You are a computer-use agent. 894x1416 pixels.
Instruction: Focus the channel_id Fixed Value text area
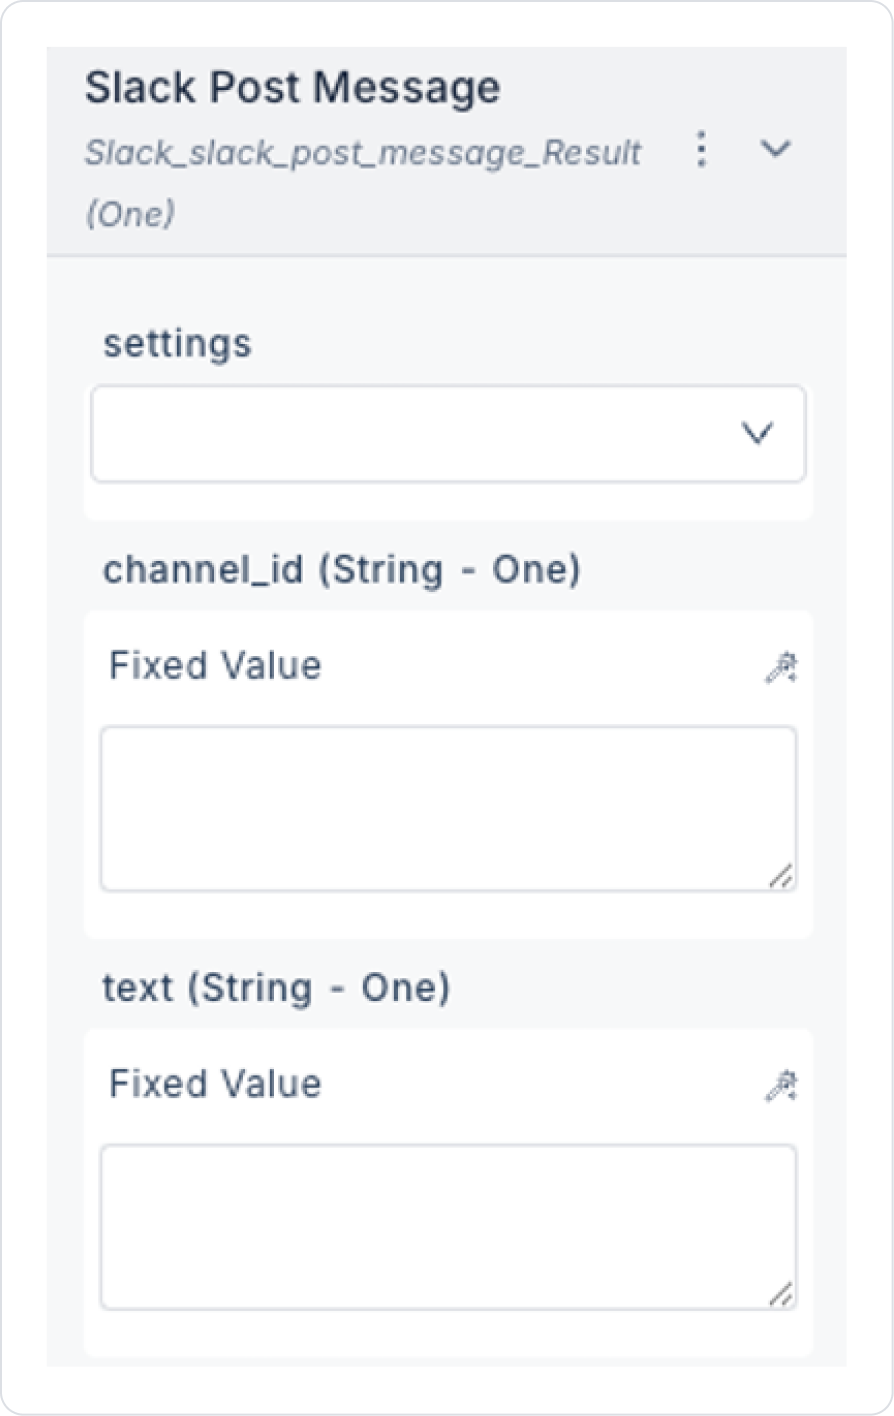pos(448,808)
